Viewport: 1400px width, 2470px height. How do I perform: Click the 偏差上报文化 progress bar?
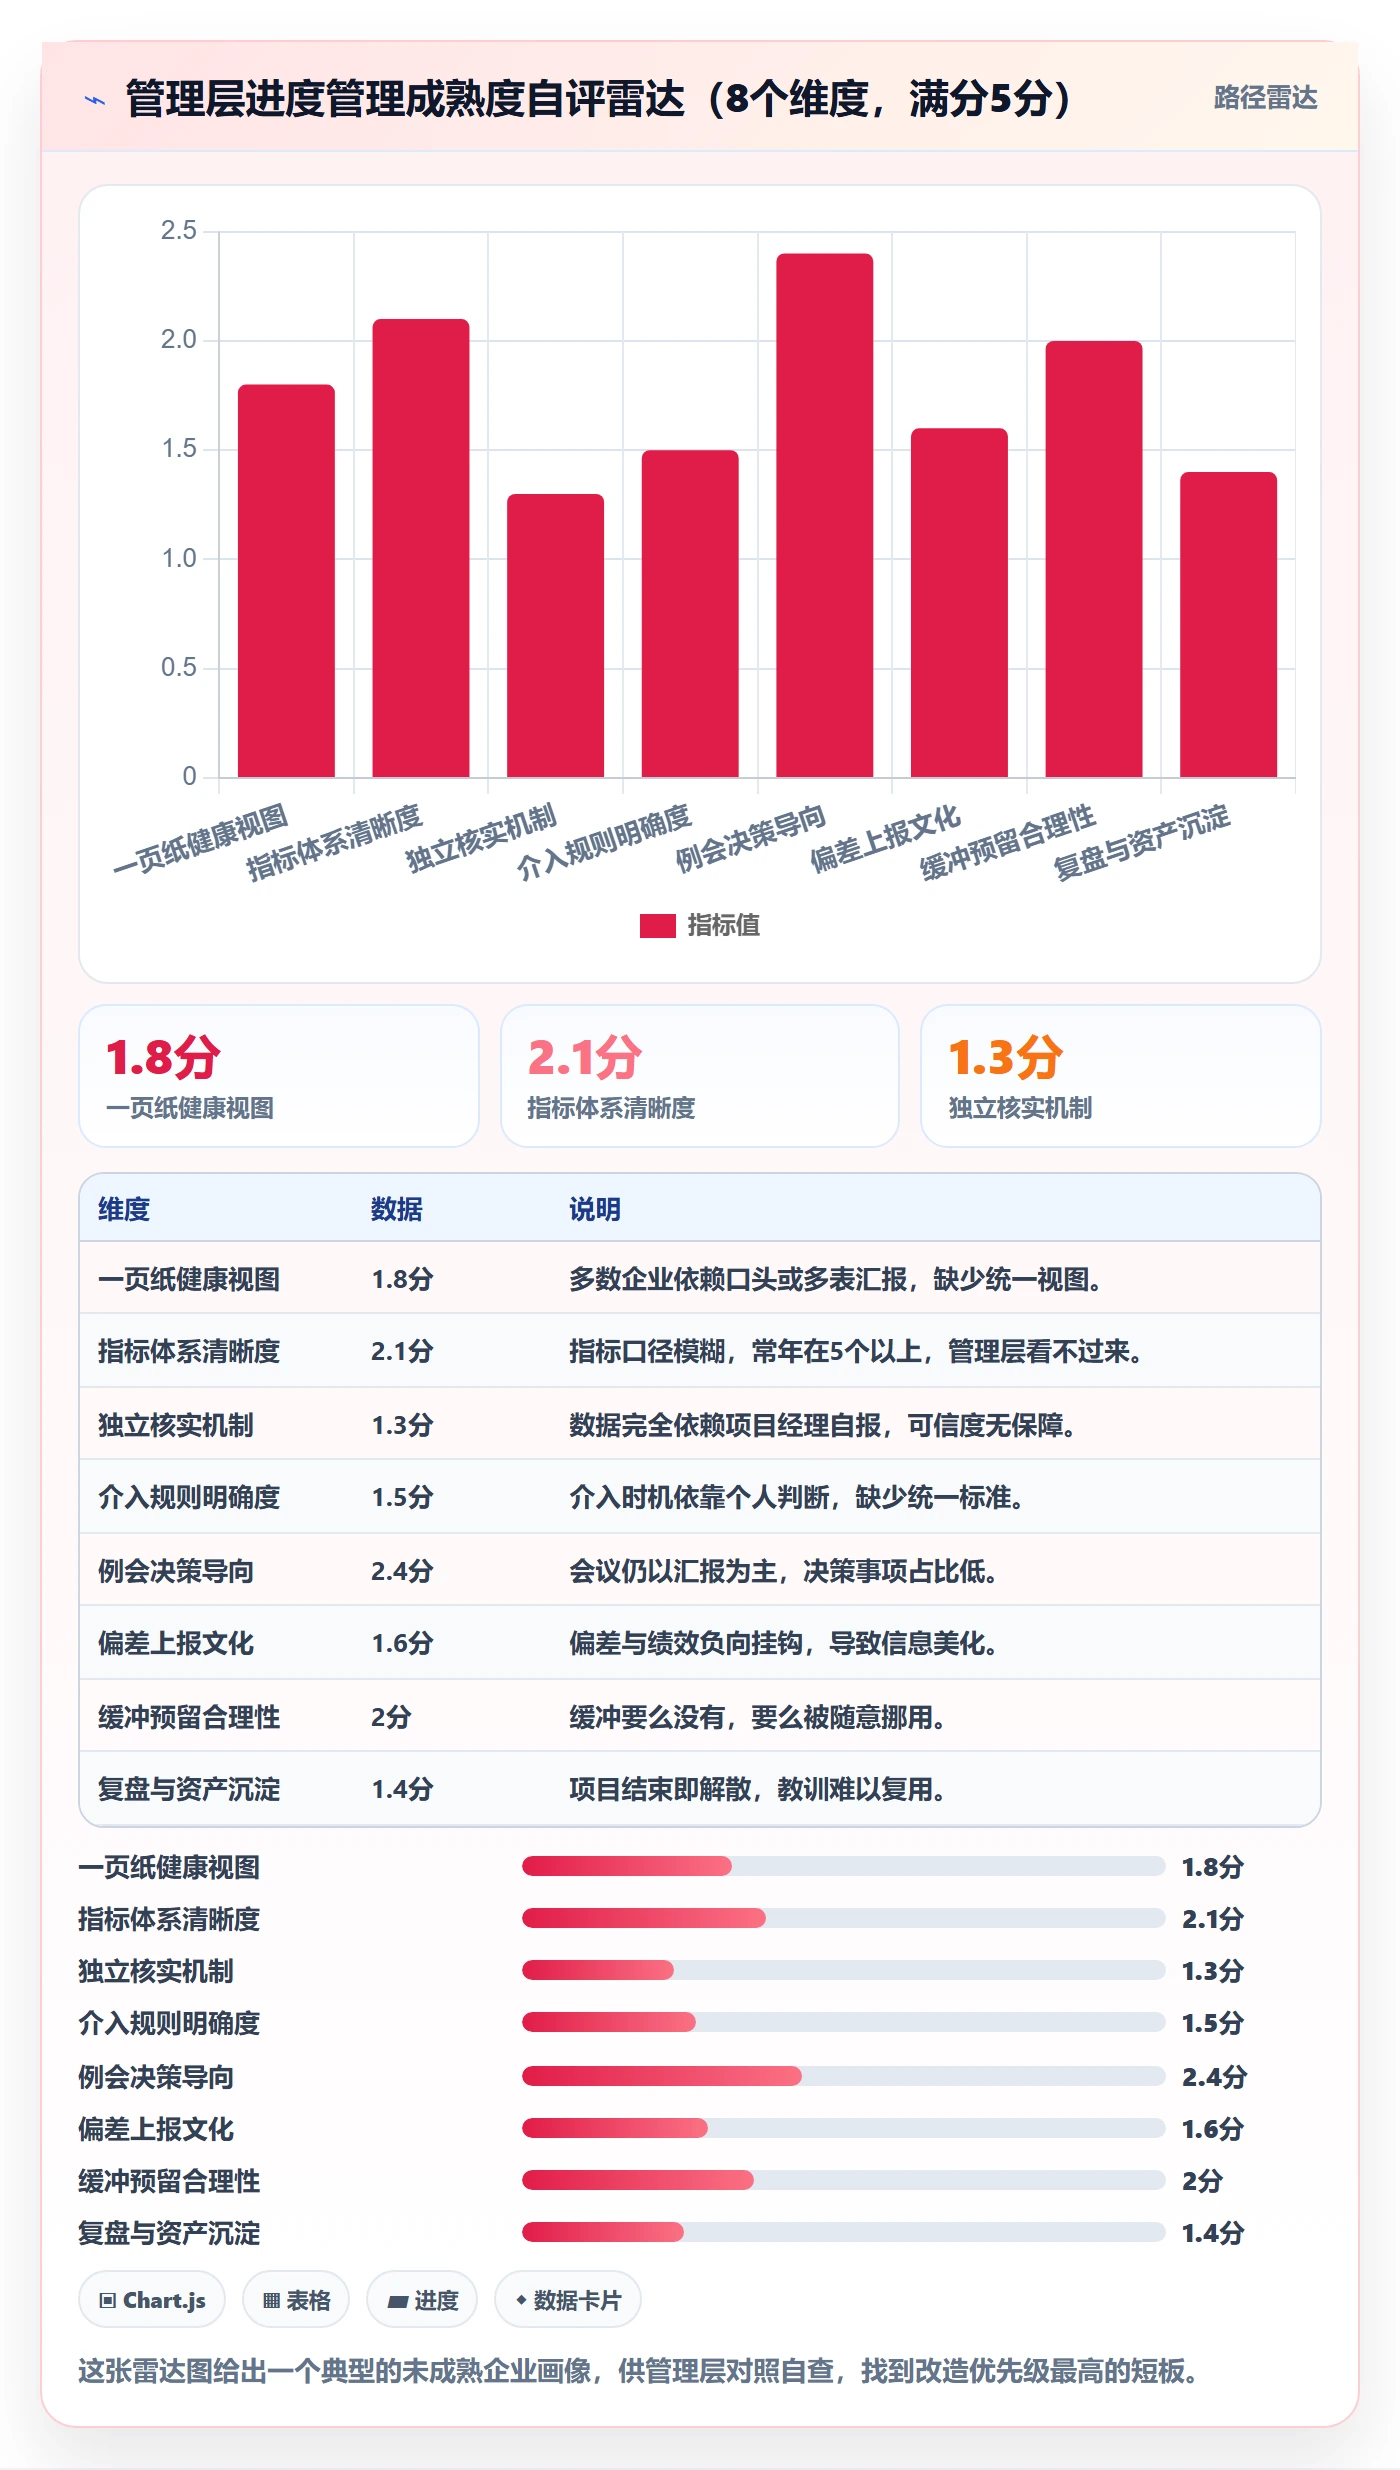(843, 2128)
